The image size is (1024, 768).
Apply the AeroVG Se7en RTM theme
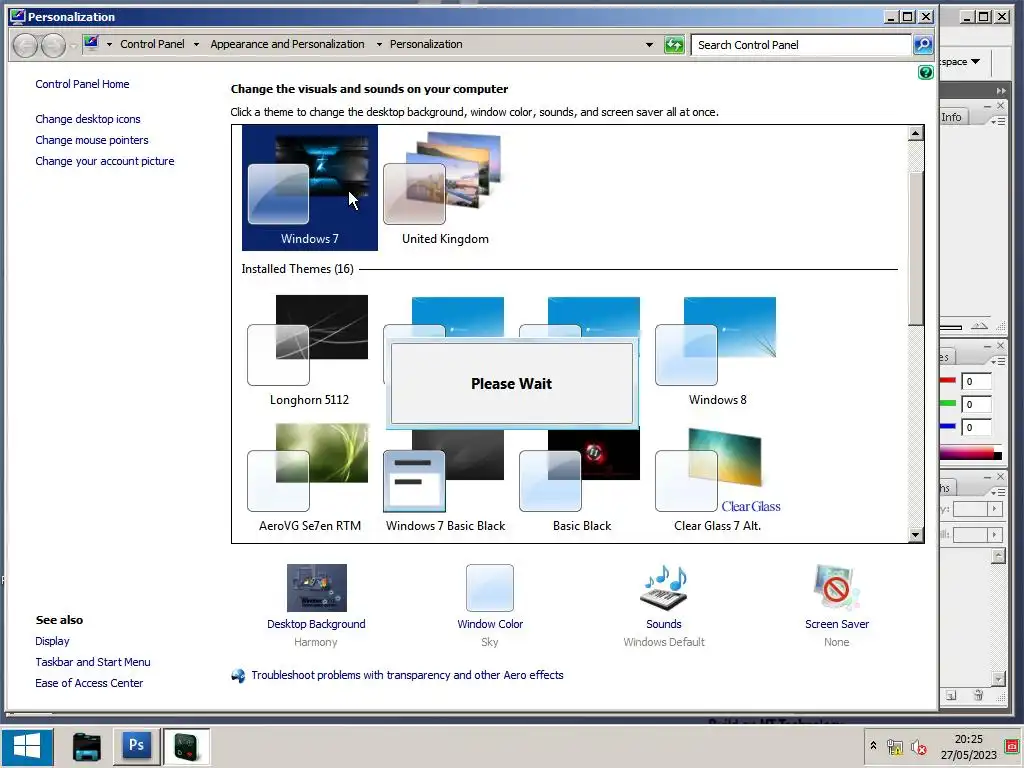click(309, 477)
